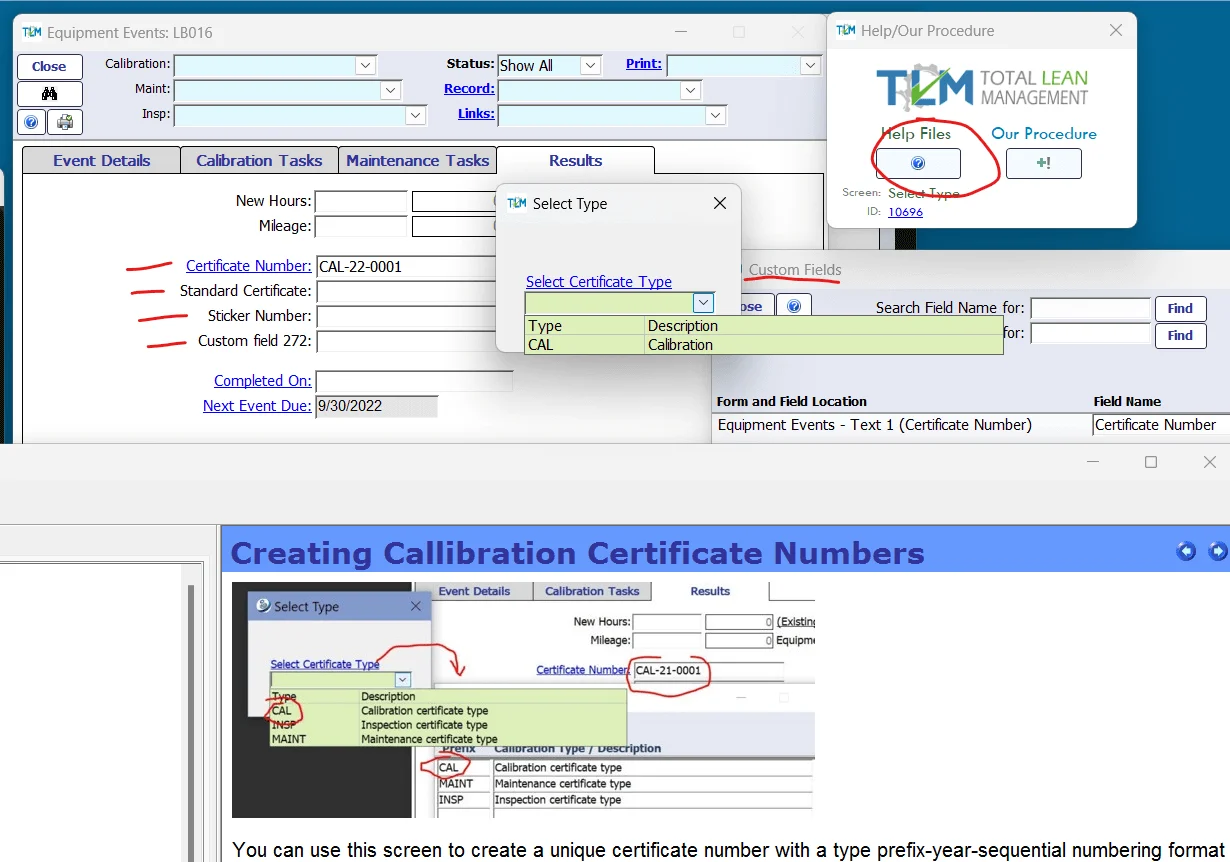
Task: Click the printer icon in Equipment Events
Action: pyautogui.click(x=65, y=122)
